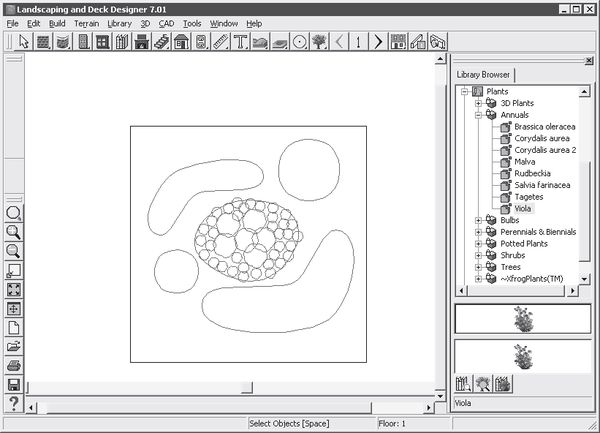Click the Zoom In magnifier icon
This screenshot has height=433, width=600.
(x=15, y=232)
